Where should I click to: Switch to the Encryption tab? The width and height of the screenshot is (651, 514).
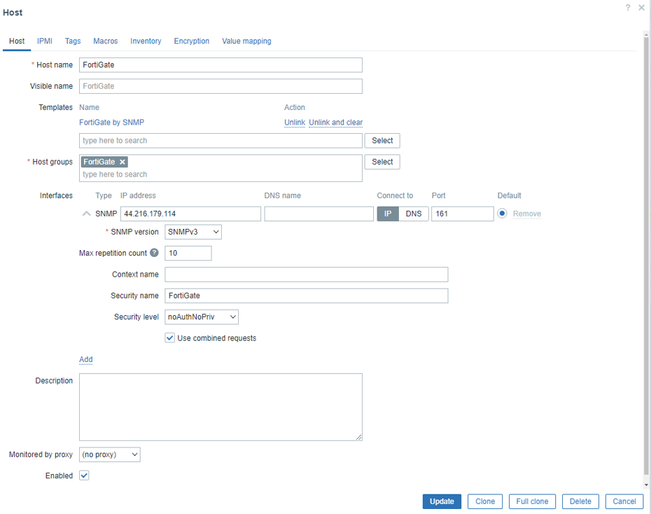point(191,41)
